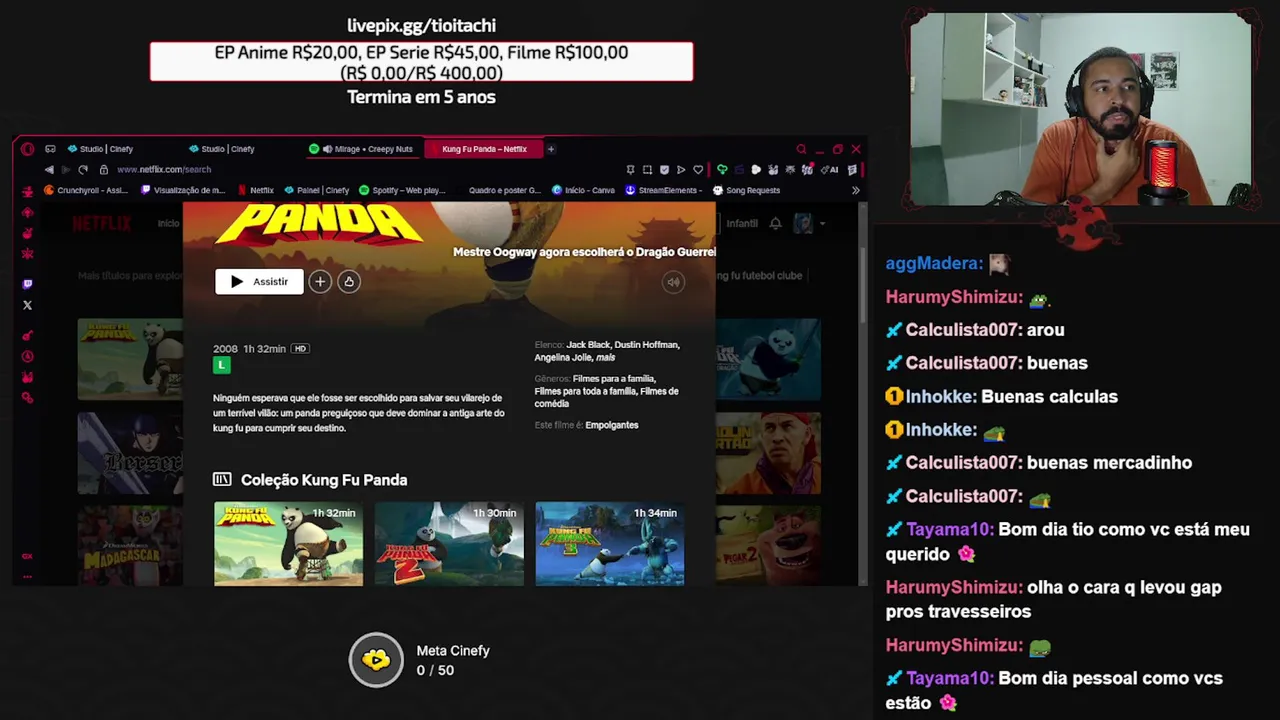Open Twitch from Opera sidebar
Image resolution: width=1280 pixels, height=720 pixels.
(x=27, y=284)
